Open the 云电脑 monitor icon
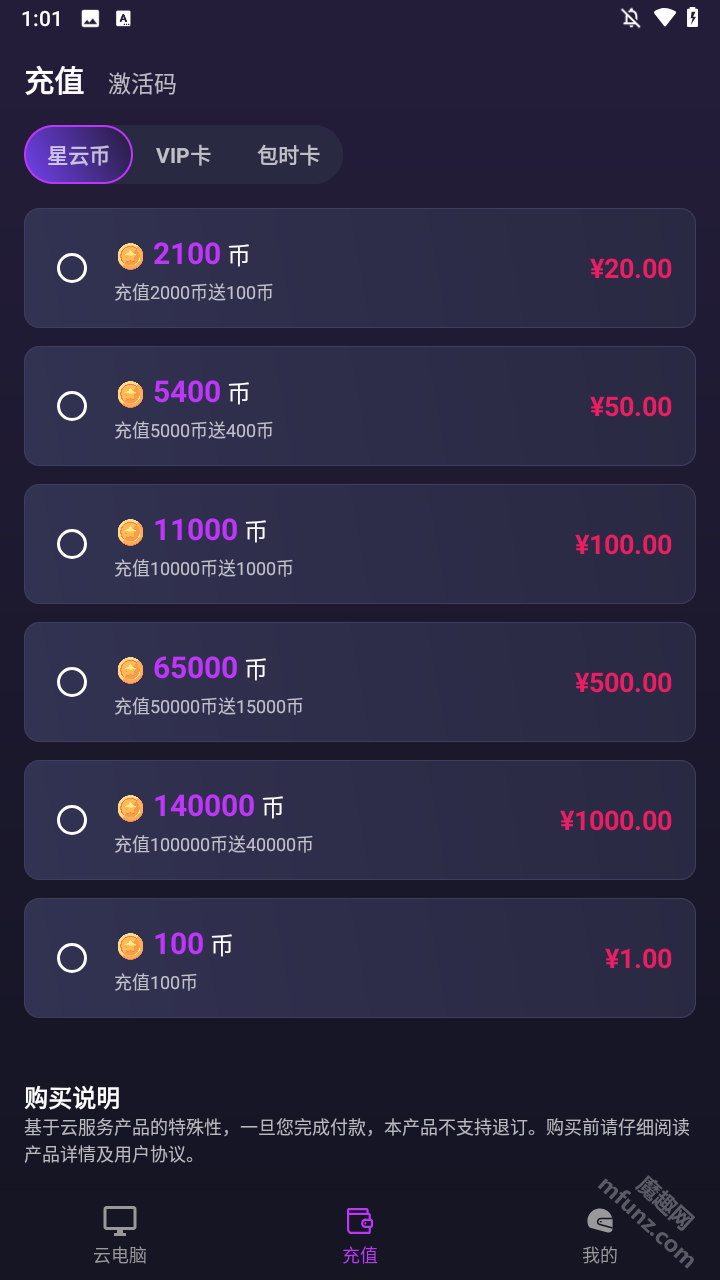This screenshot has height=1280, width=720. click(120, 1221)
